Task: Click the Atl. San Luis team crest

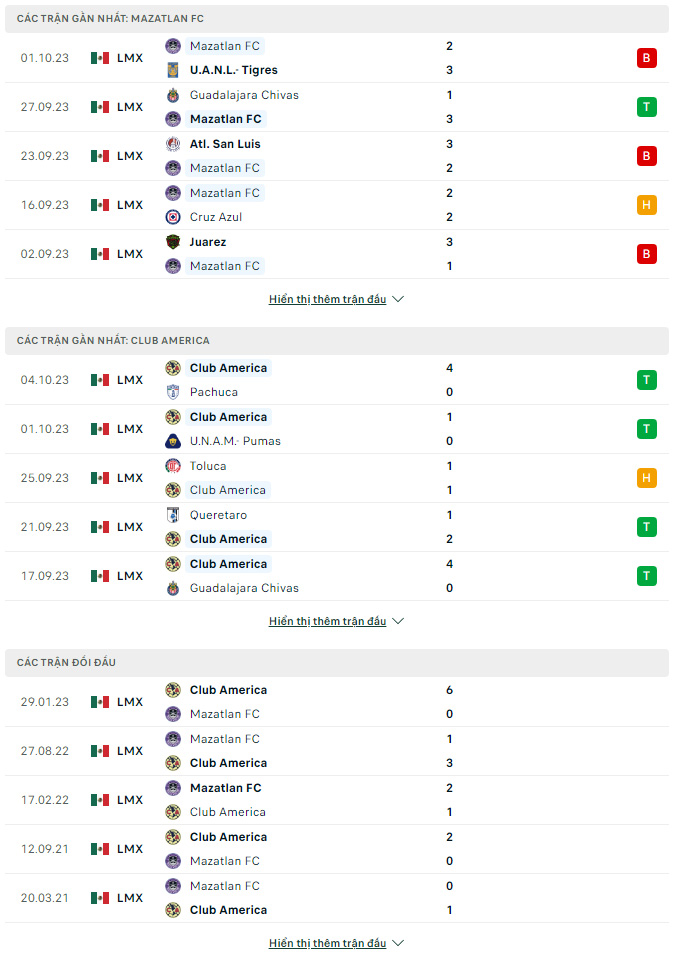Action: click(x=173, y=144)
